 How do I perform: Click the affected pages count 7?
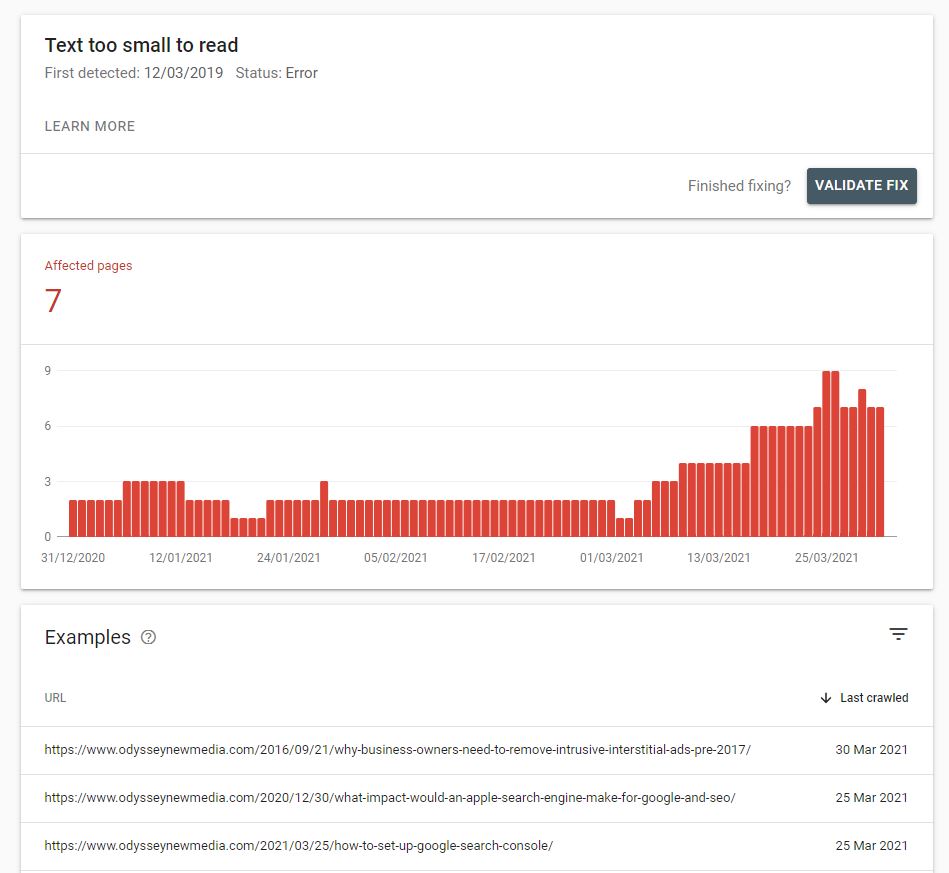[53, 301]
